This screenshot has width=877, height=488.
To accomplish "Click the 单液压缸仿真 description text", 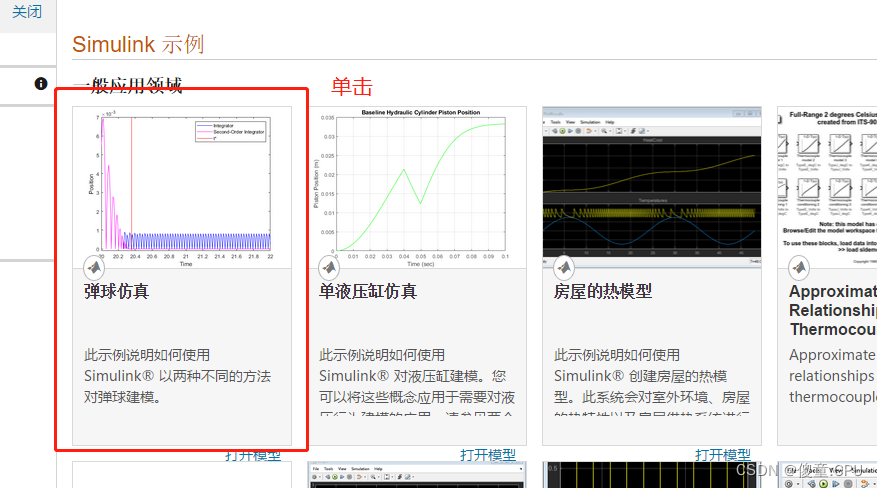I will 417,381.
